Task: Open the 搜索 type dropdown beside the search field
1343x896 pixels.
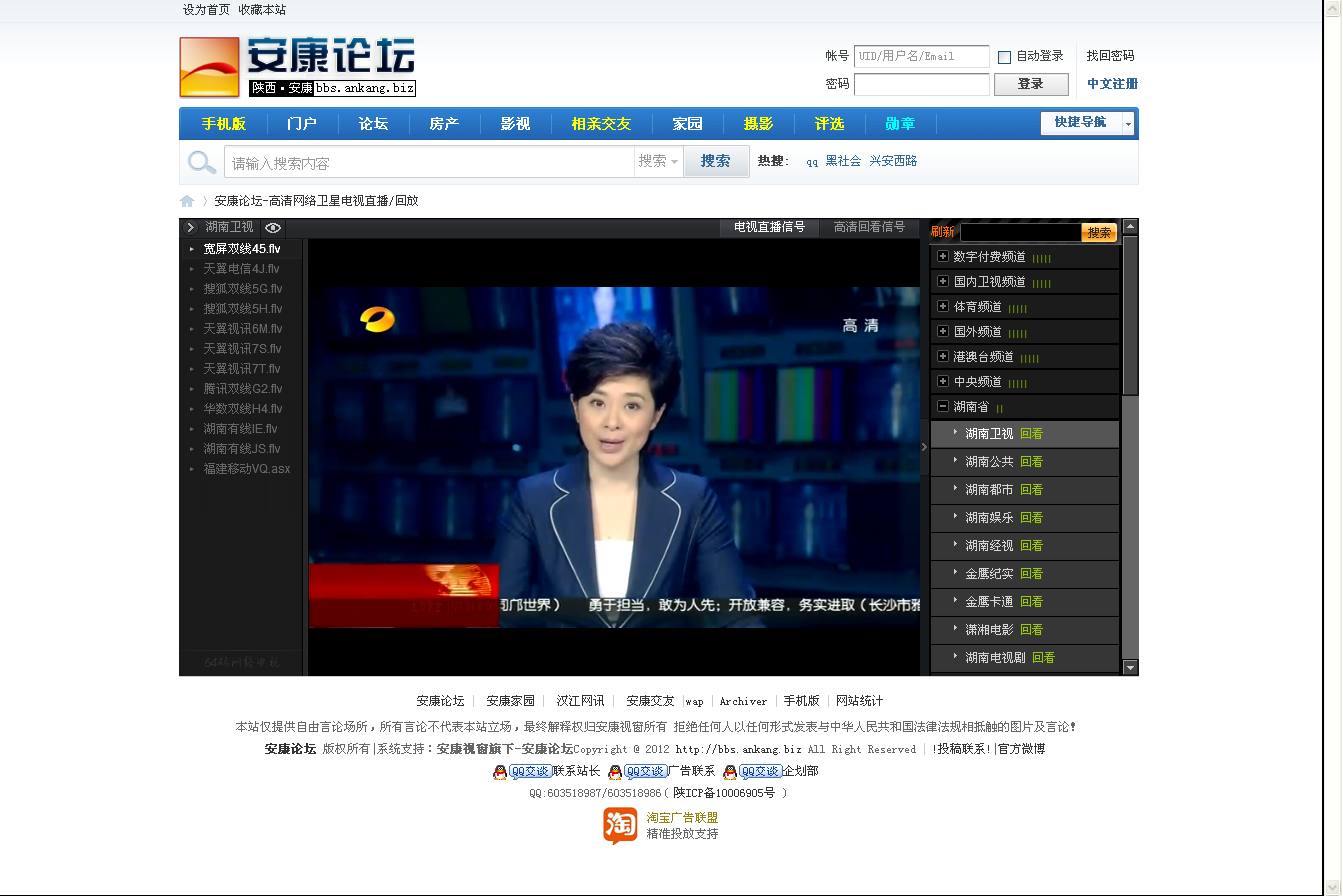Action: tap(658, 161)
